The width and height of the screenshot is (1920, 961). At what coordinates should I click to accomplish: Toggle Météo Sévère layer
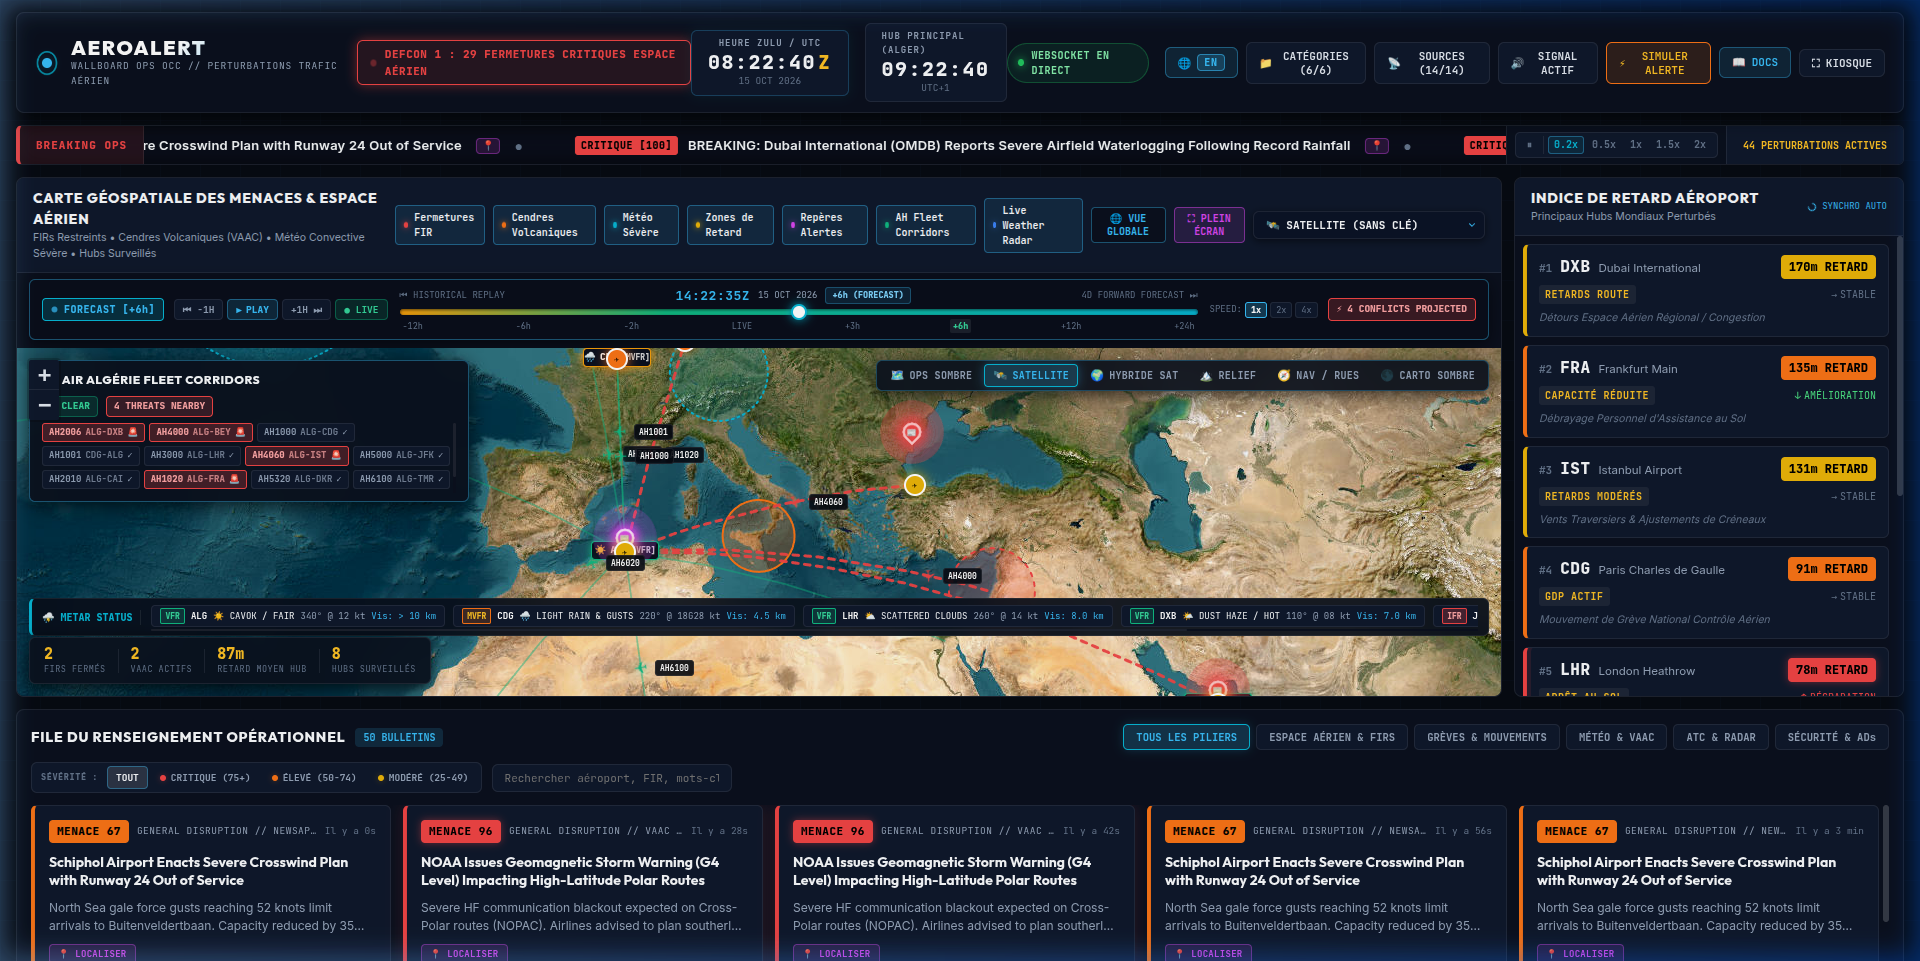[x=641, y=225]
